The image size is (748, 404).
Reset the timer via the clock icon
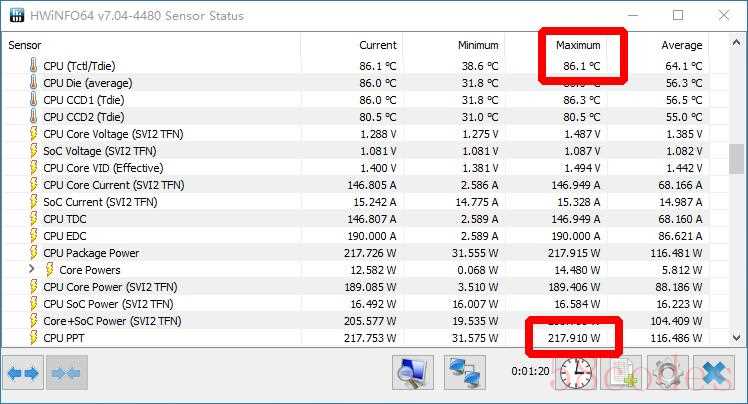coord(576,373)
